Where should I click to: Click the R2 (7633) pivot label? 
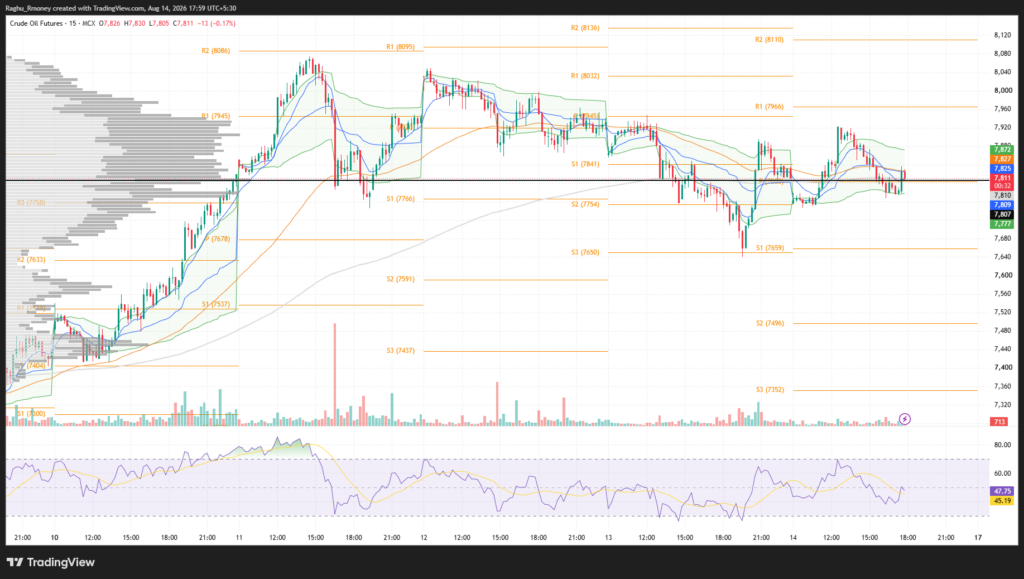(31, 260)
